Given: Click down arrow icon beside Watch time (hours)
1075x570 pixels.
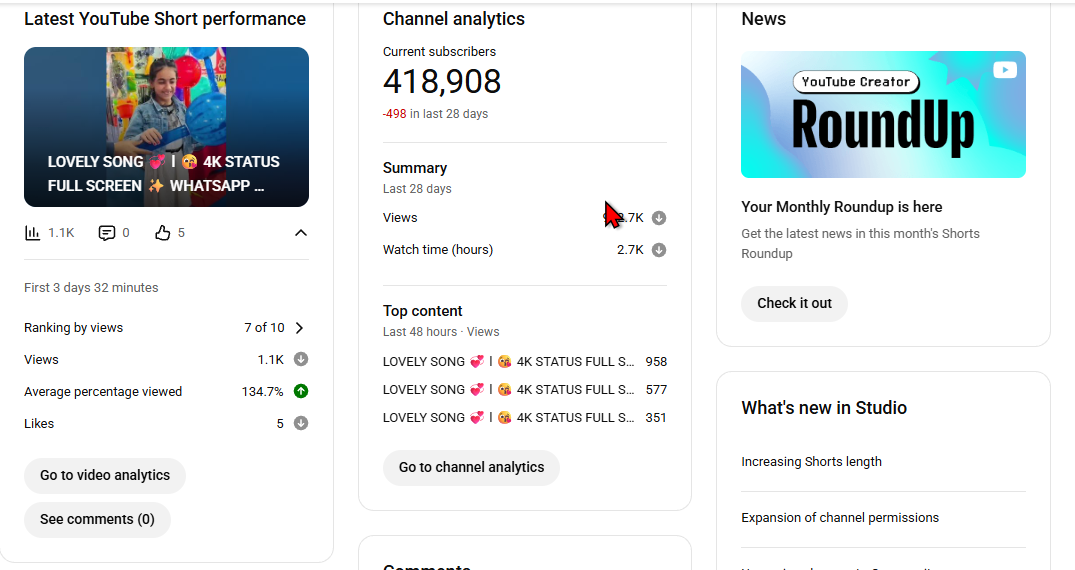Looking at the screenshot, I should coord(659,250).
